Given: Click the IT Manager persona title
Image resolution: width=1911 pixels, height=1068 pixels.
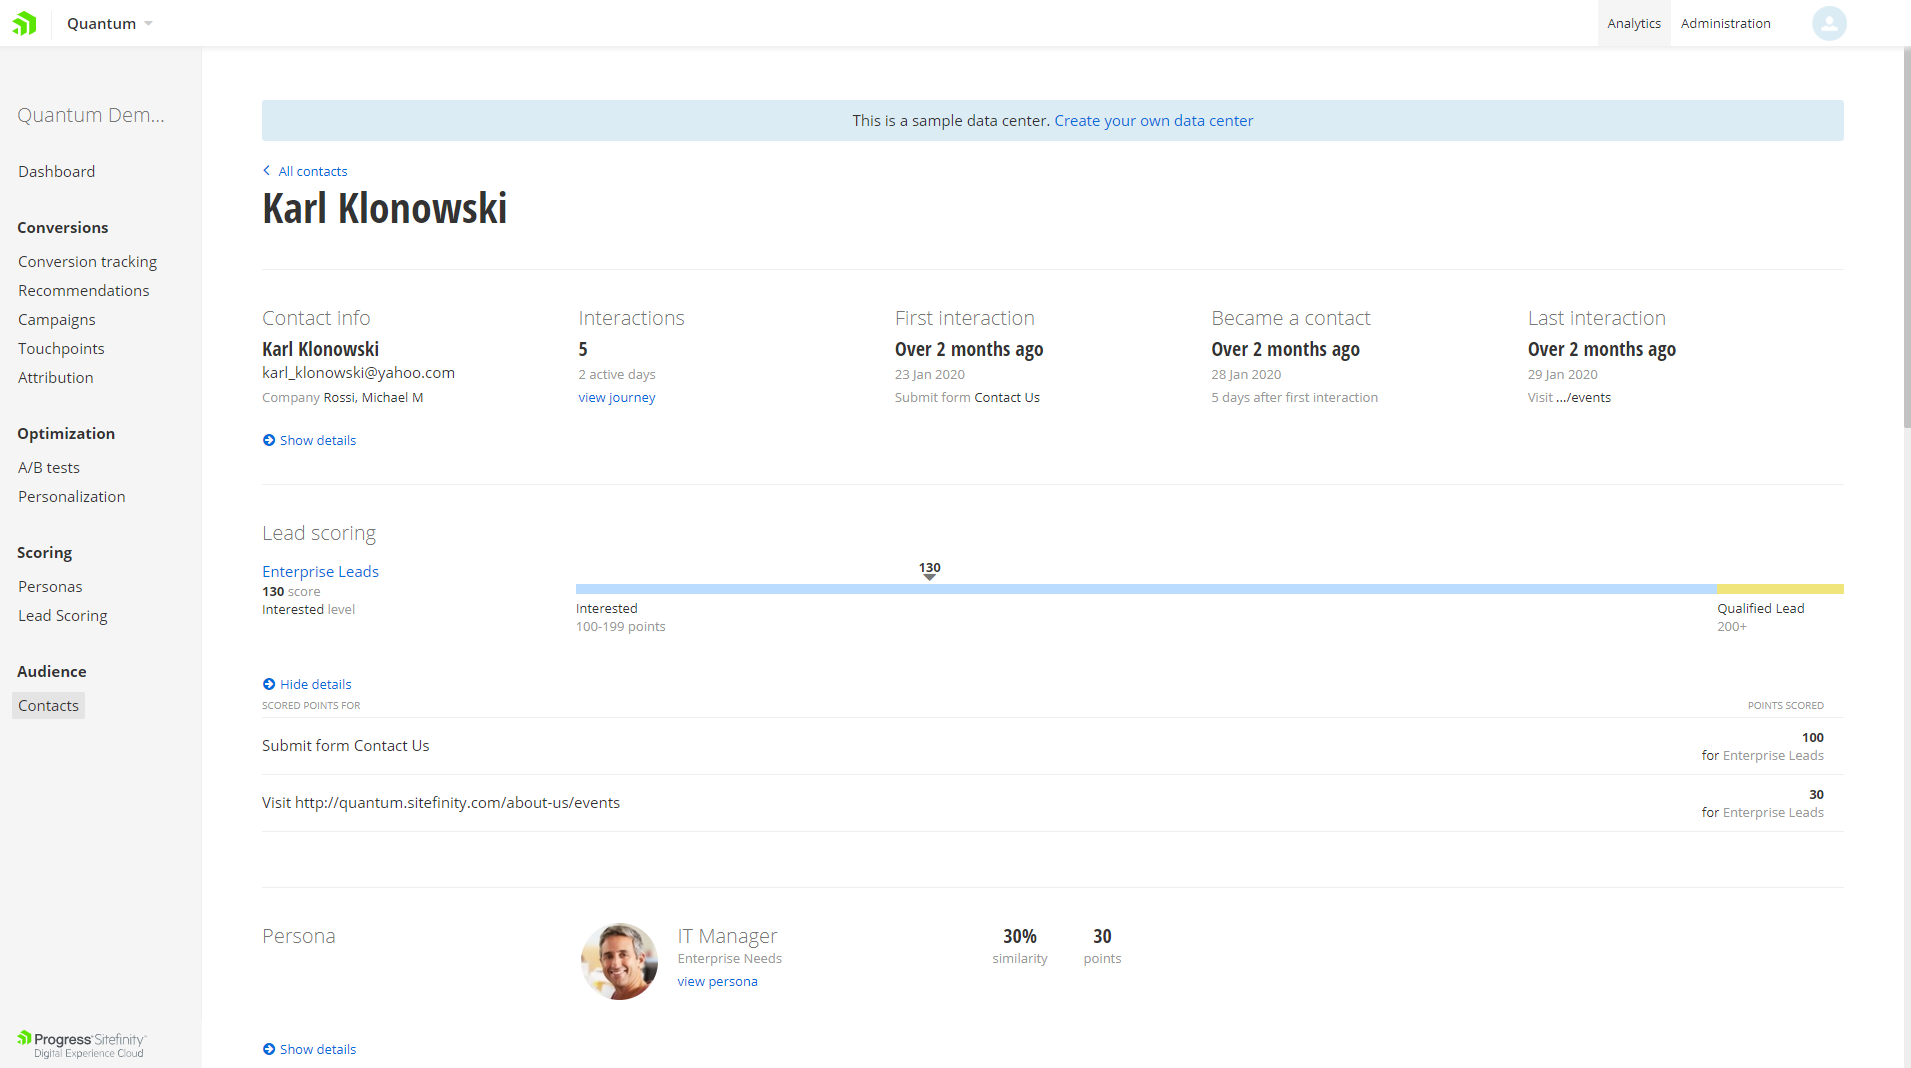Looking at the screenshot, I should click(x=727, y=936).
